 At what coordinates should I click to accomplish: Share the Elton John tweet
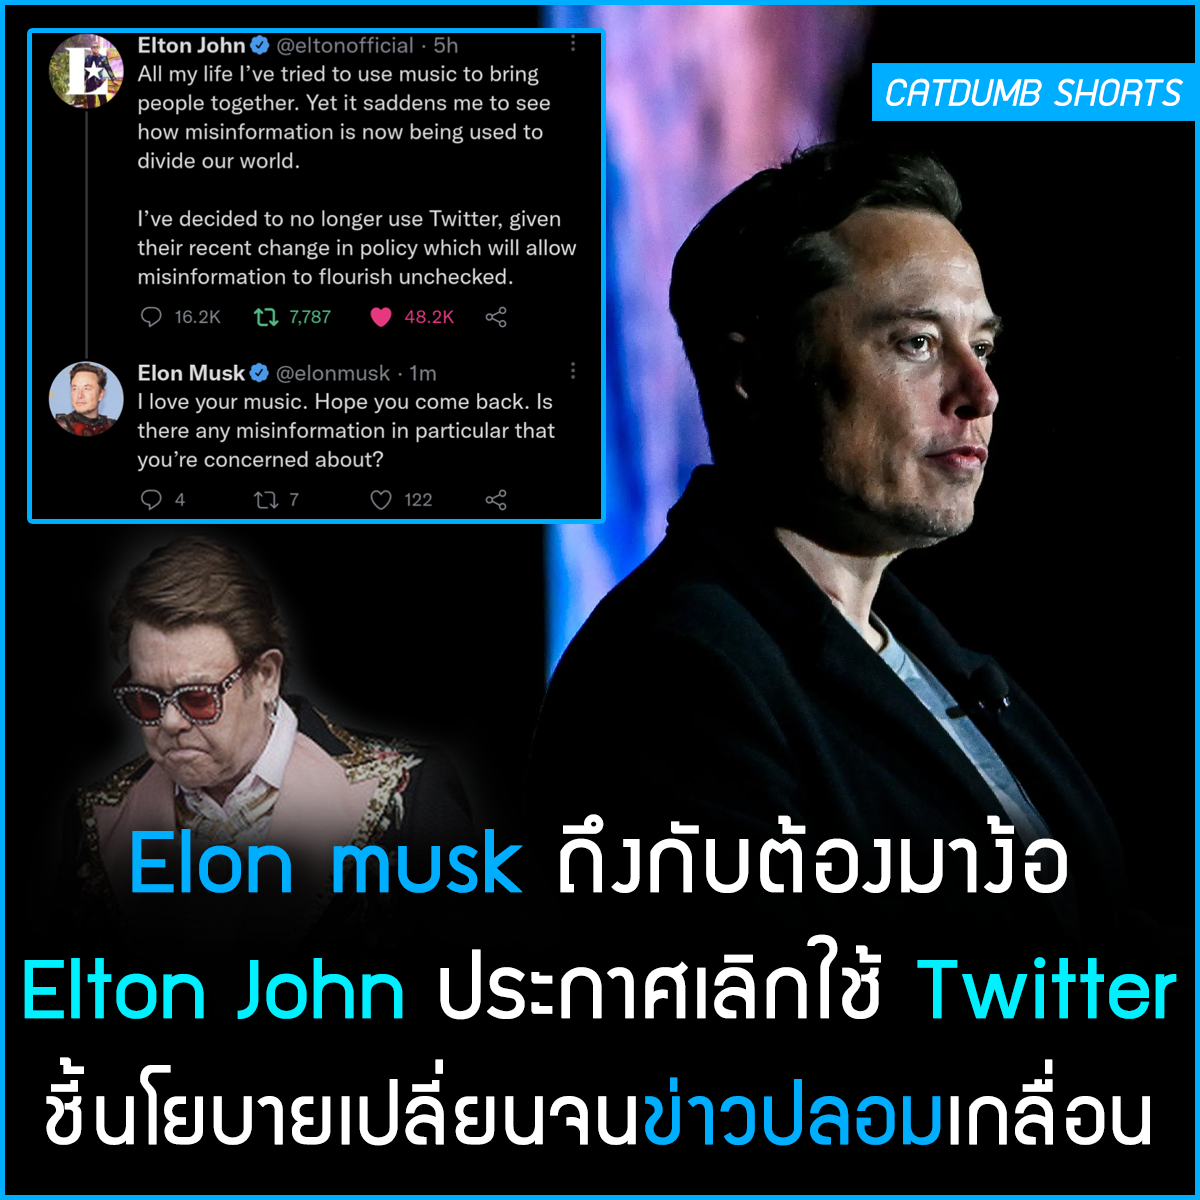point(496,317)
